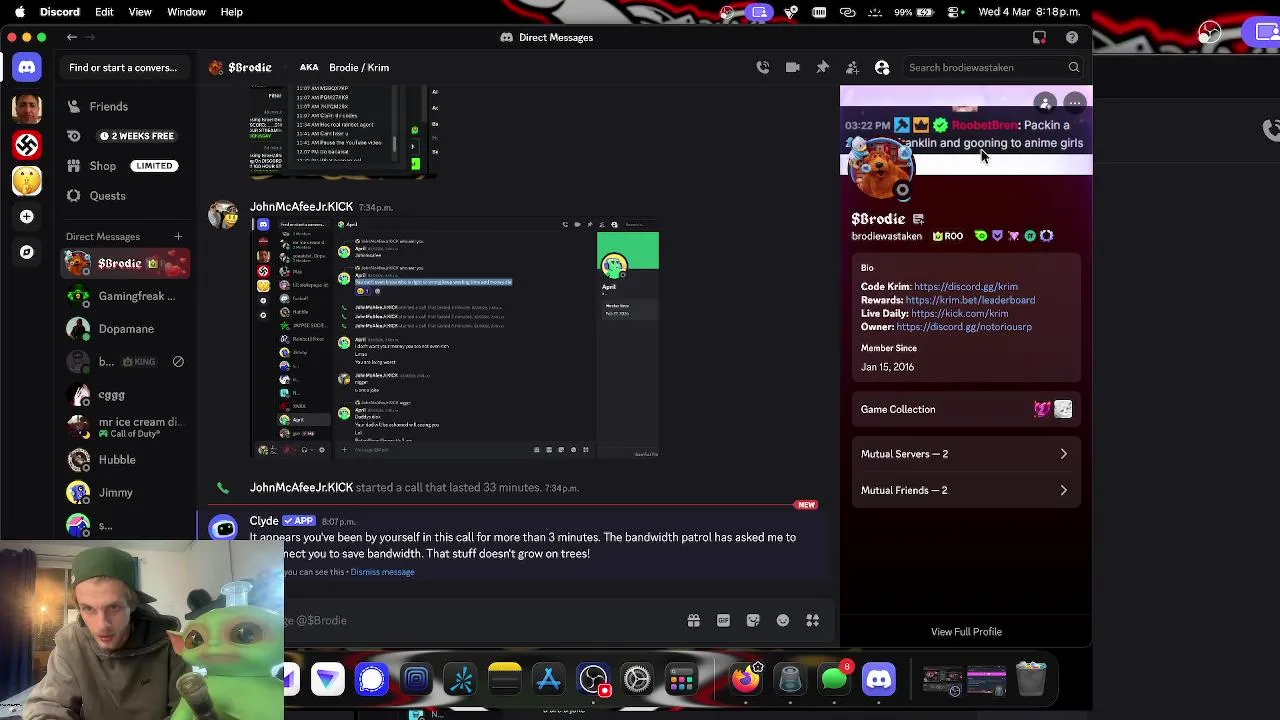Expand Mutual Servers — 2

pos(966,454)
